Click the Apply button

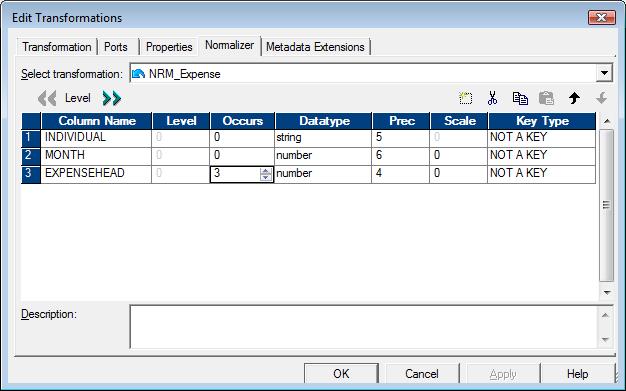503,374
